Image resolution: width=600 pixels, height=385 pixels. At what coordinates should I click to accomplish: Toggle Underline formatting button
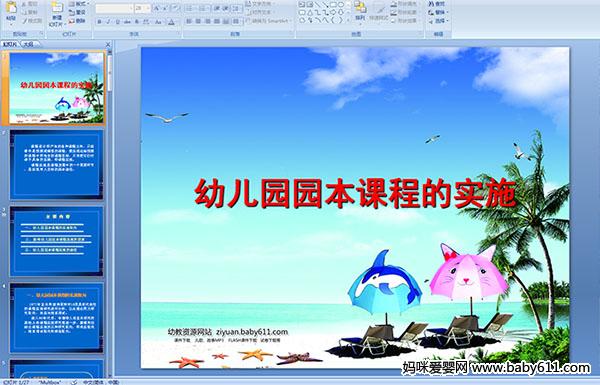(x=117, y=22)
